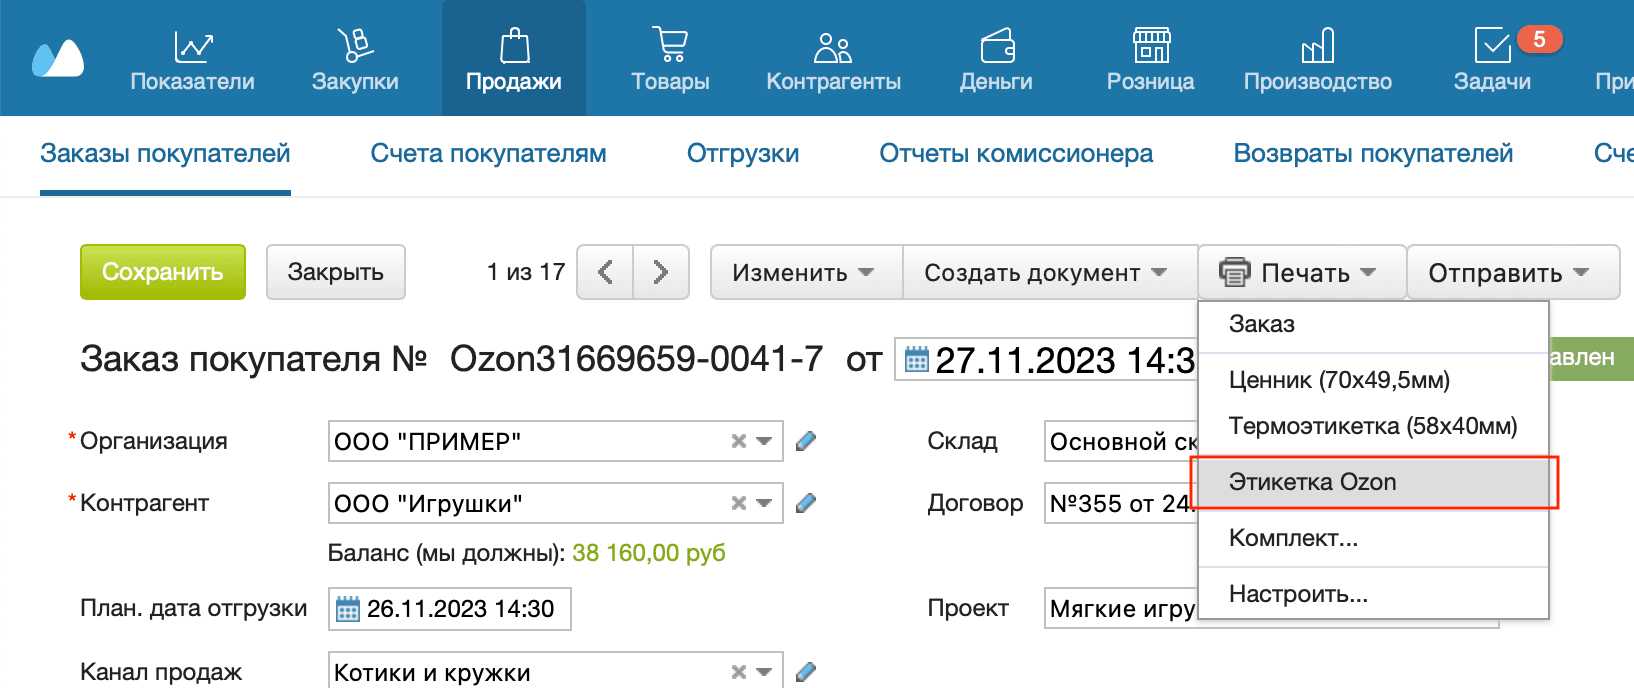This screenshot has height=688, width=1634.
Task: Go to previous order arrow
Action: tap(605, 272)
